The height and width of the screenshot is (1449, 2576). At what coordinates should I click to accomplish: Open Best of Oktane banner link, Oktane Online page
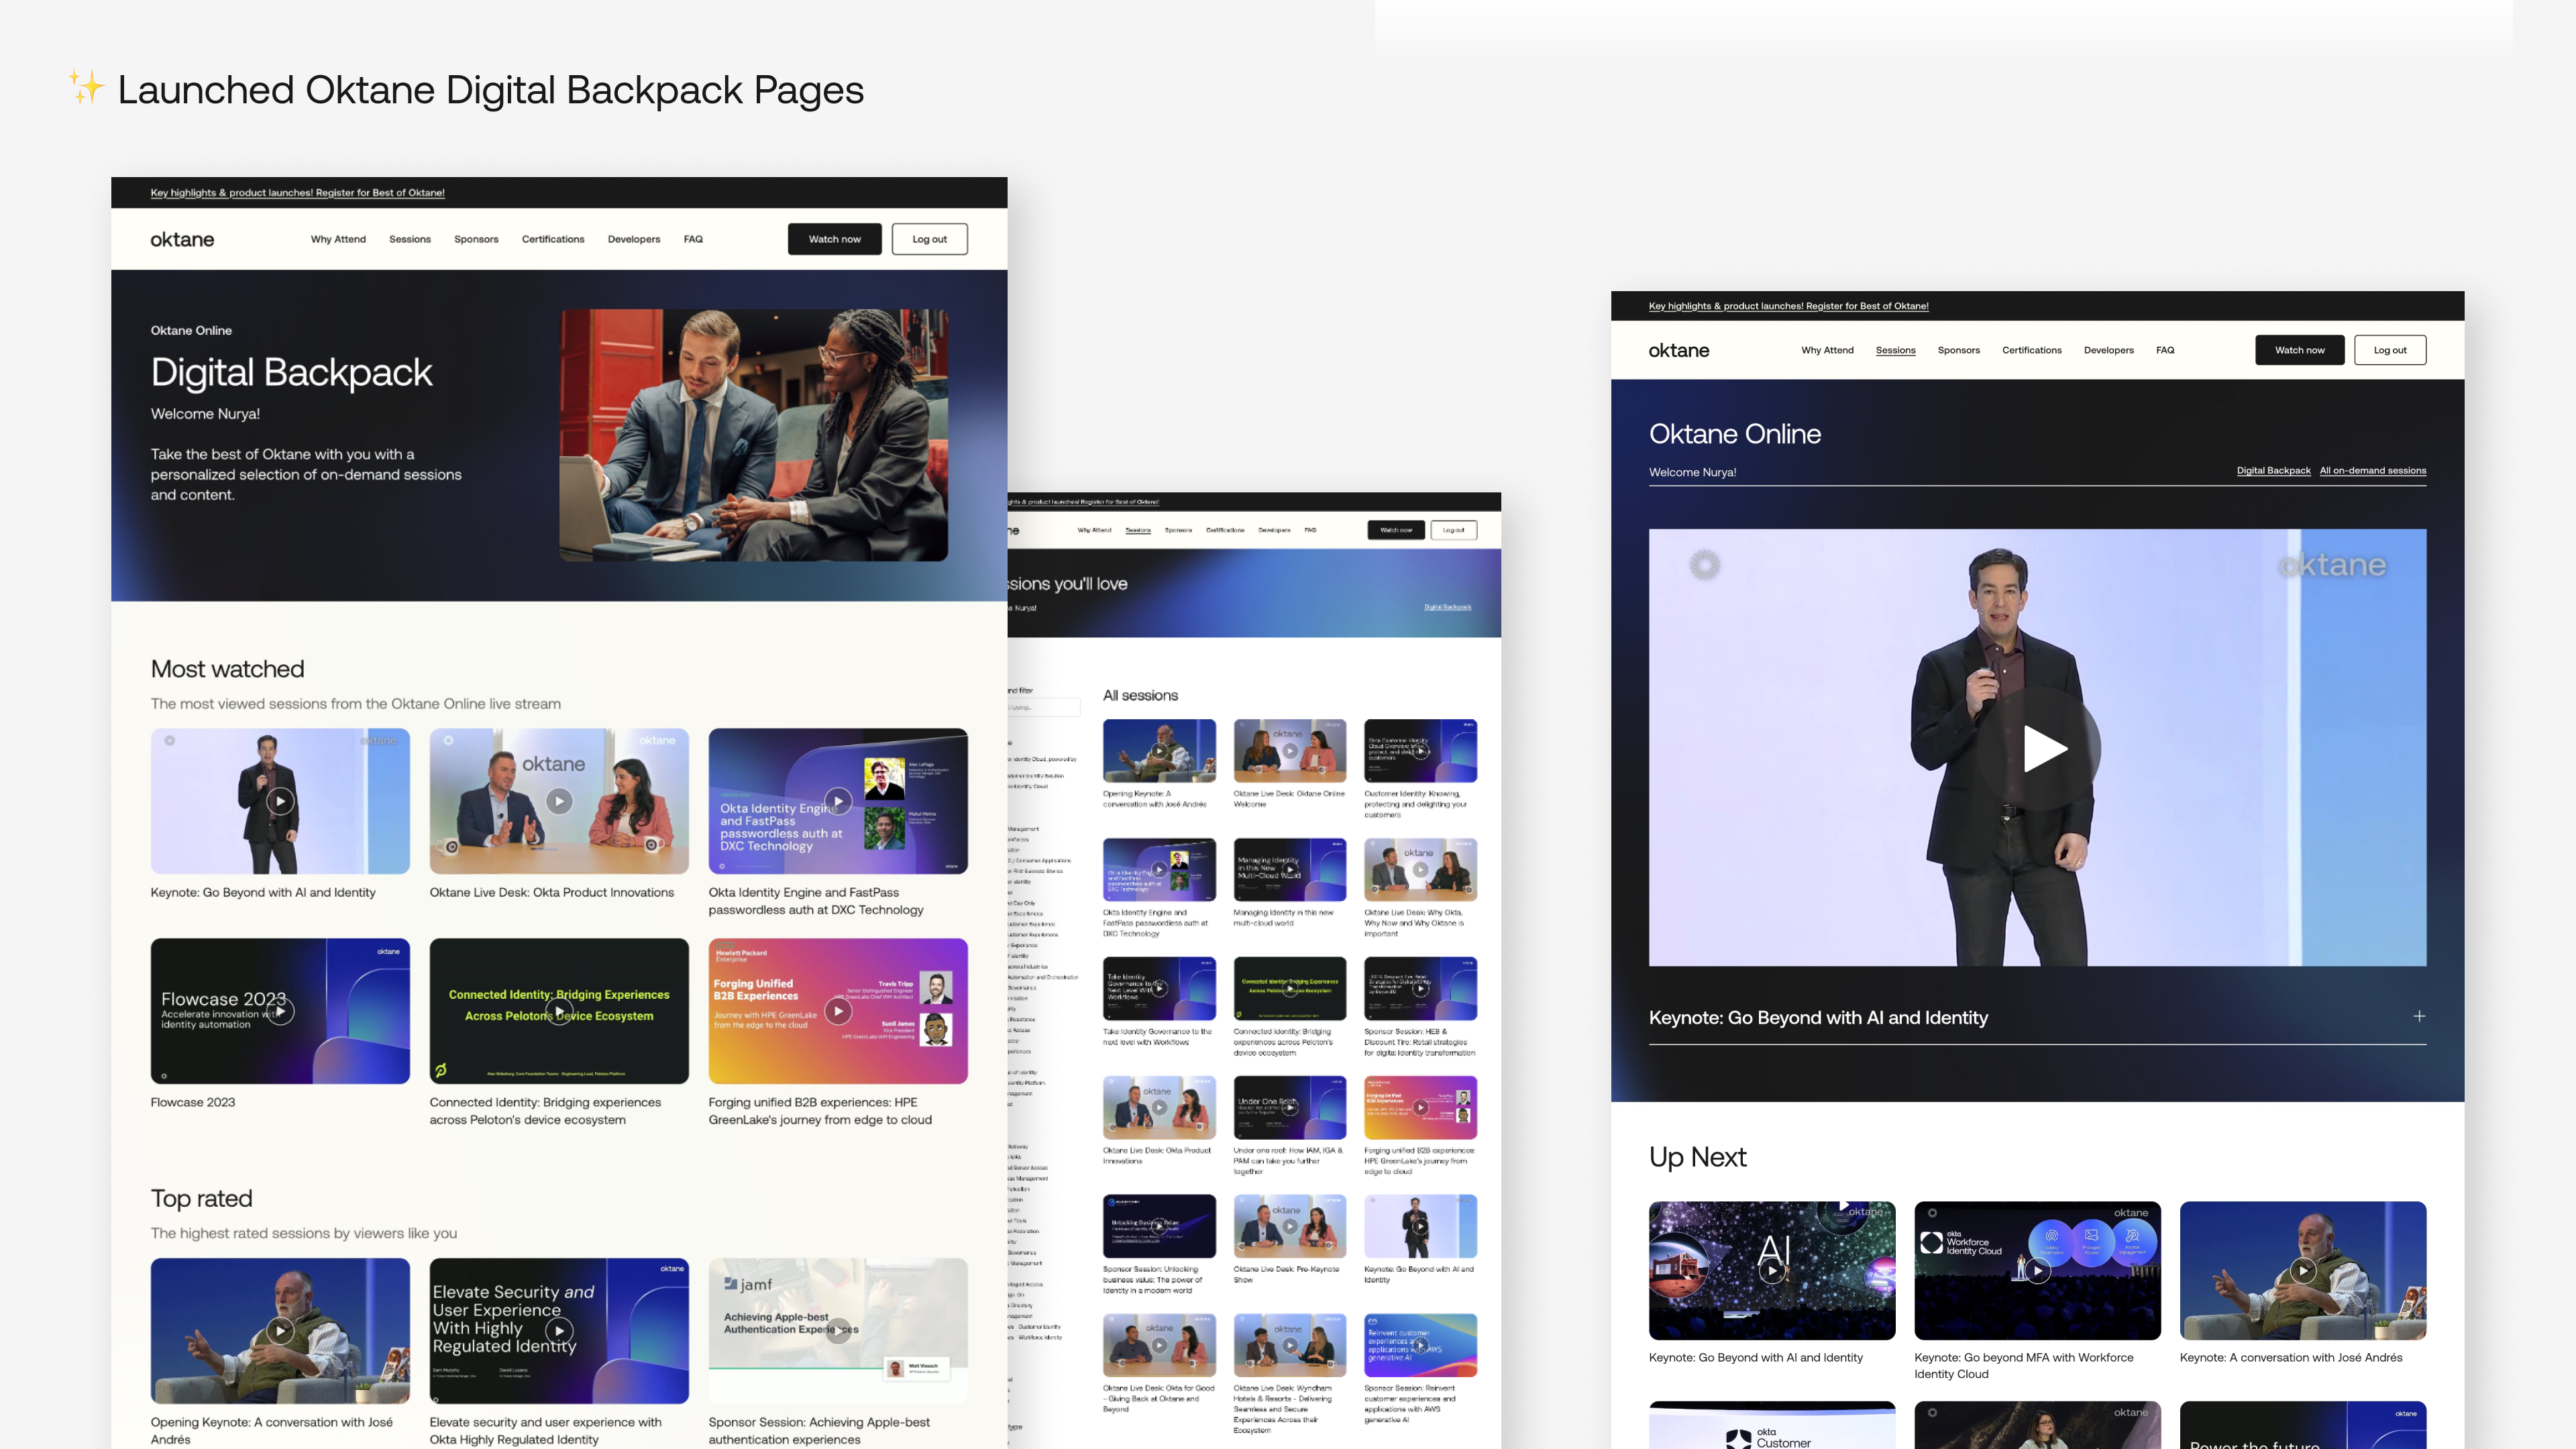1788,306
